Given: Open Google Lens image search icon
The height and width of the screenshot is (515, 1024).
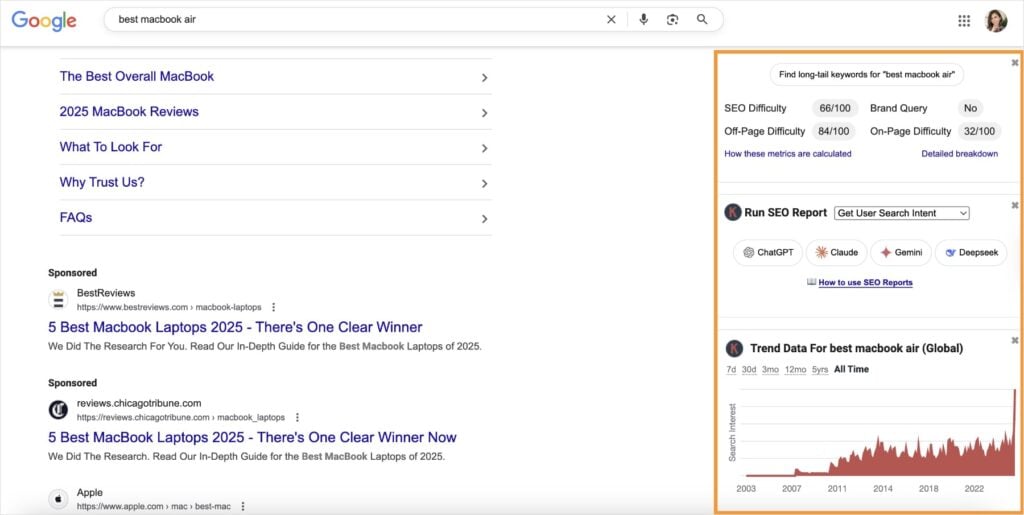Looking at the screenshot, I should pyautogui.click(x=673, y=20).
